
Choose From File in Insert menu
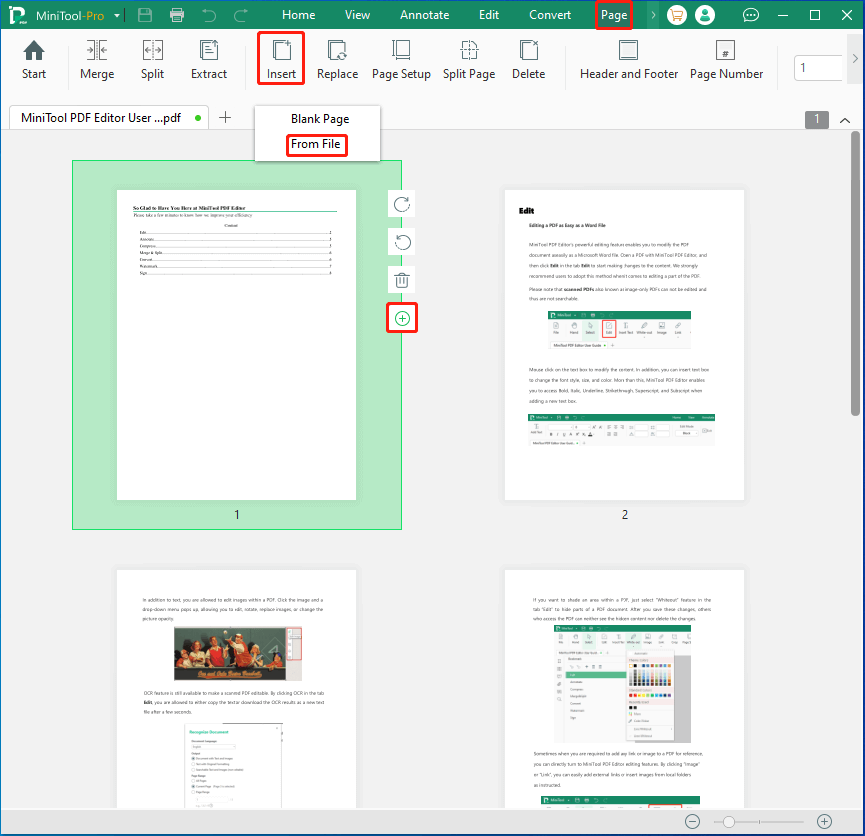tap(316, 144)
